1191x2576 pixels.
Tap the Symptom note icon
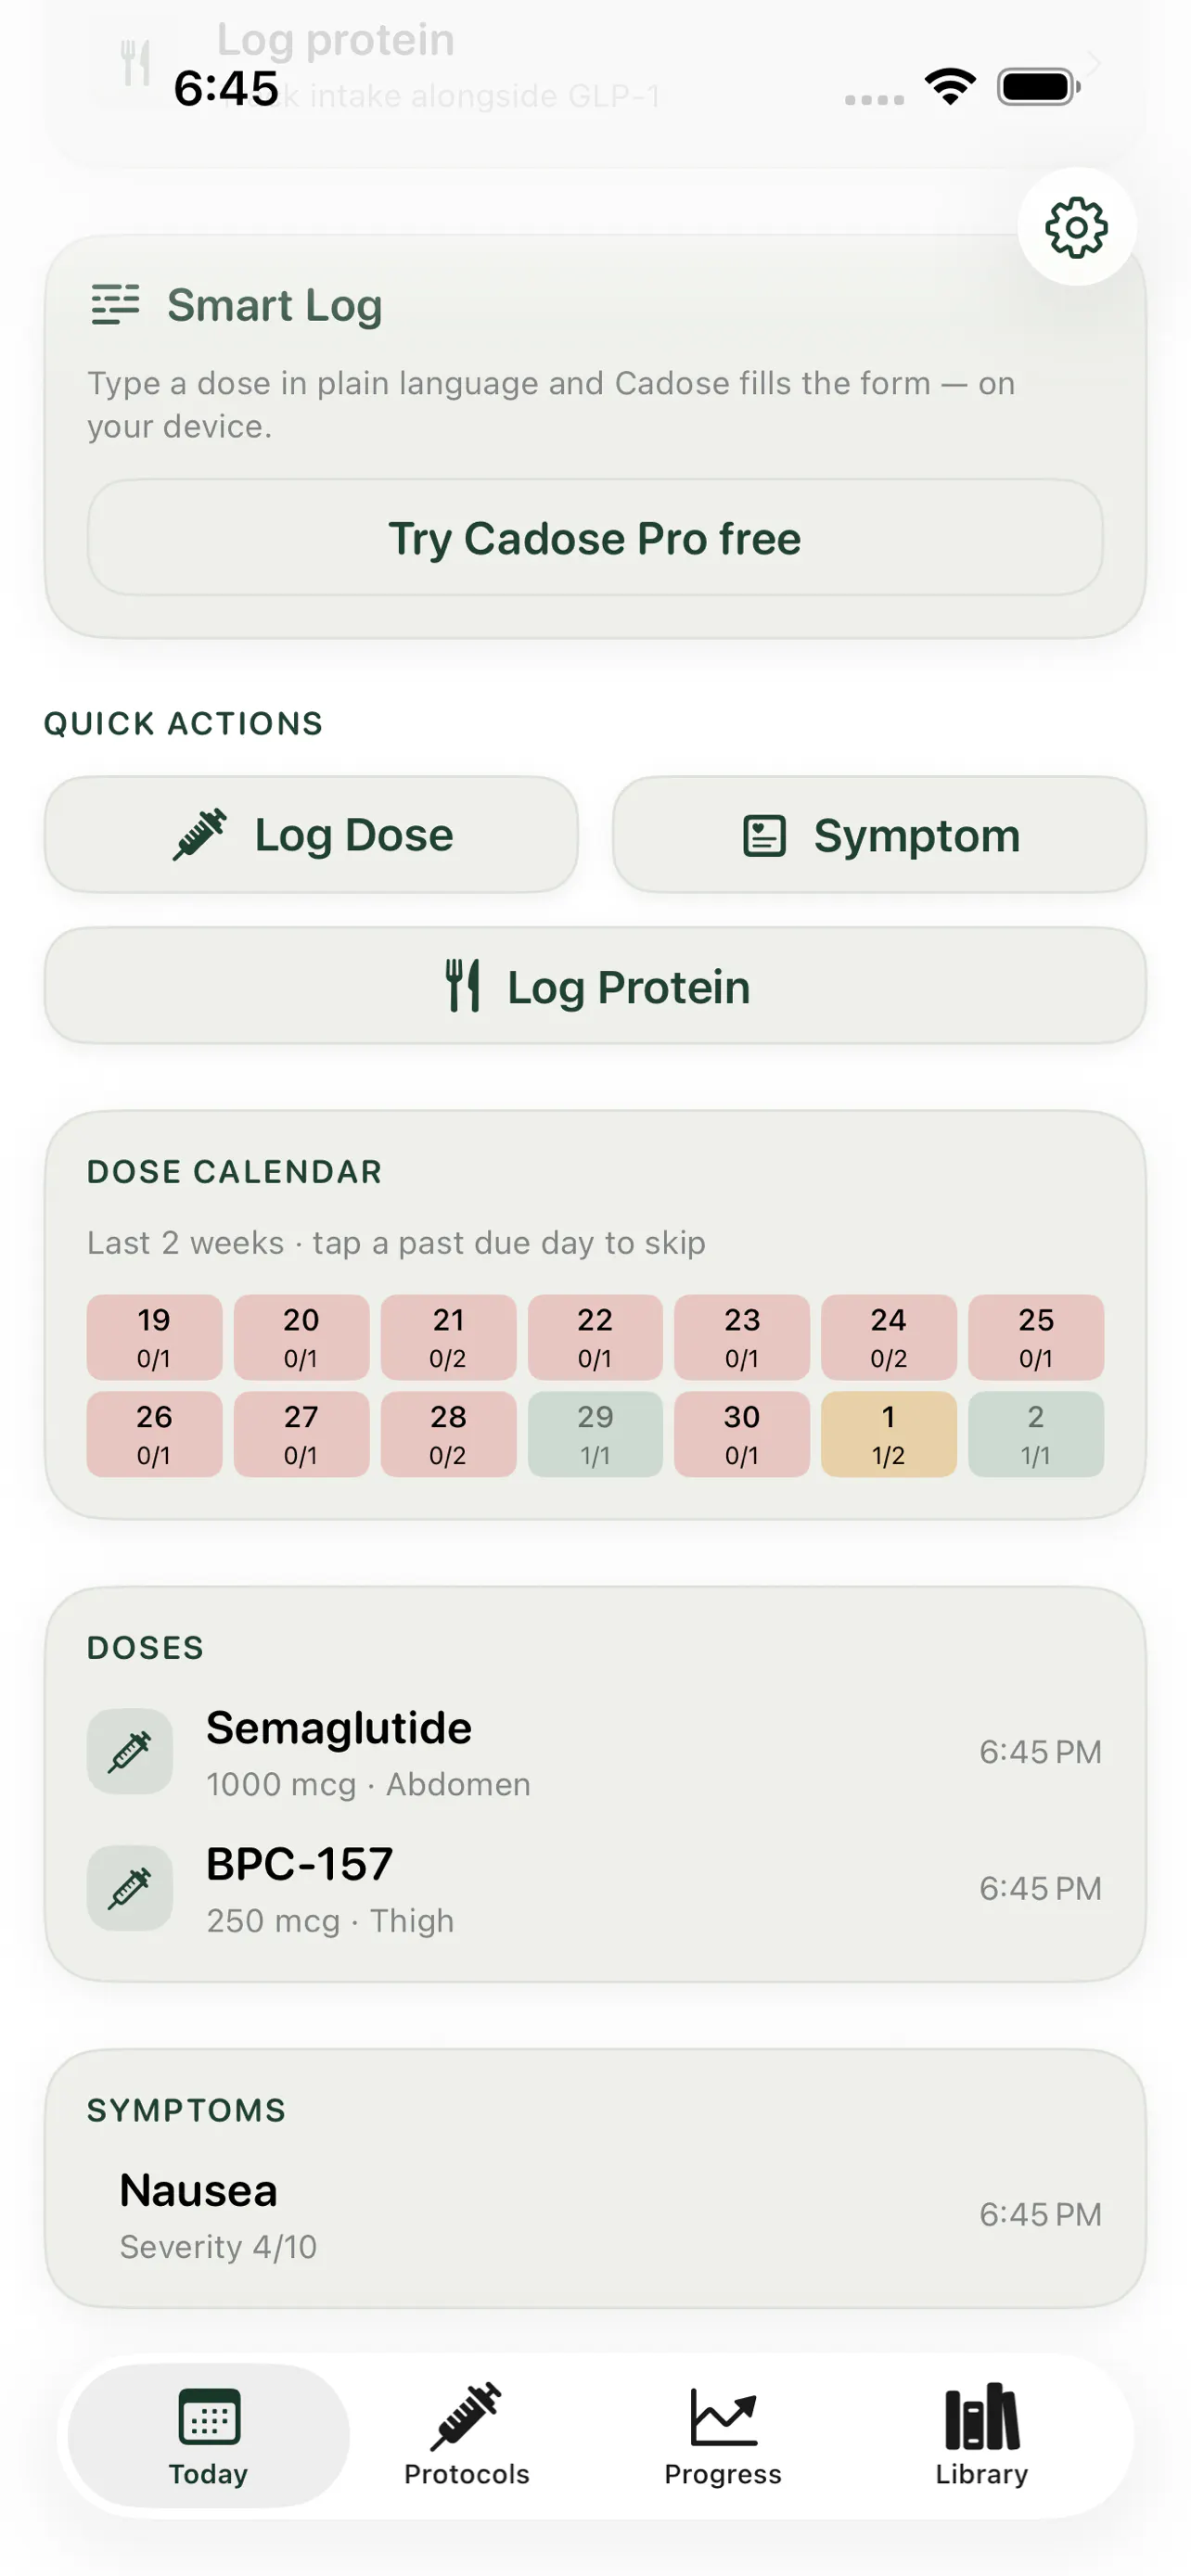(x=765, y=836)
